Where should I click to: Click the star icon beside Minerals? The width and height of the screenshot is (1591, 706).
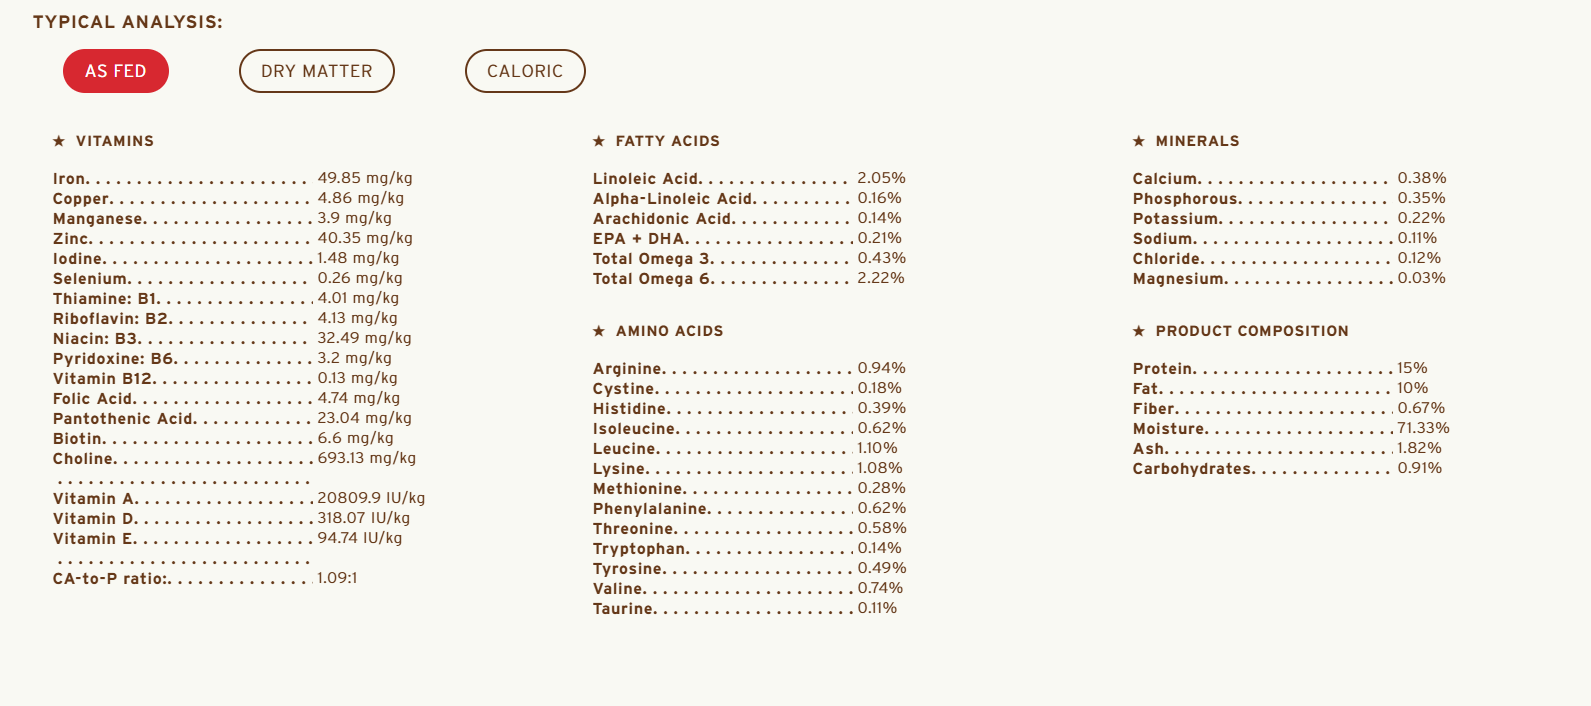click(1139, 141)
